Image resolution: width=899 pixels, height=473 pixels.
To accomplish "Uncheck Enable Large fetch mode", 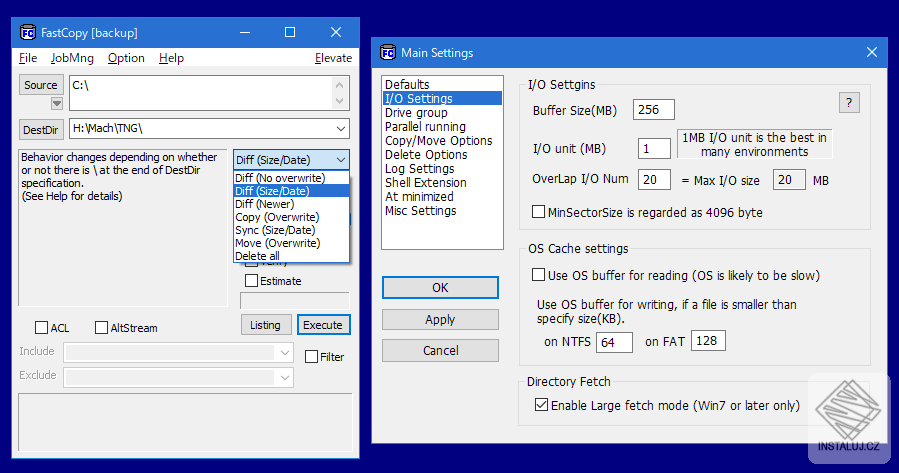I will click(541, 405).
